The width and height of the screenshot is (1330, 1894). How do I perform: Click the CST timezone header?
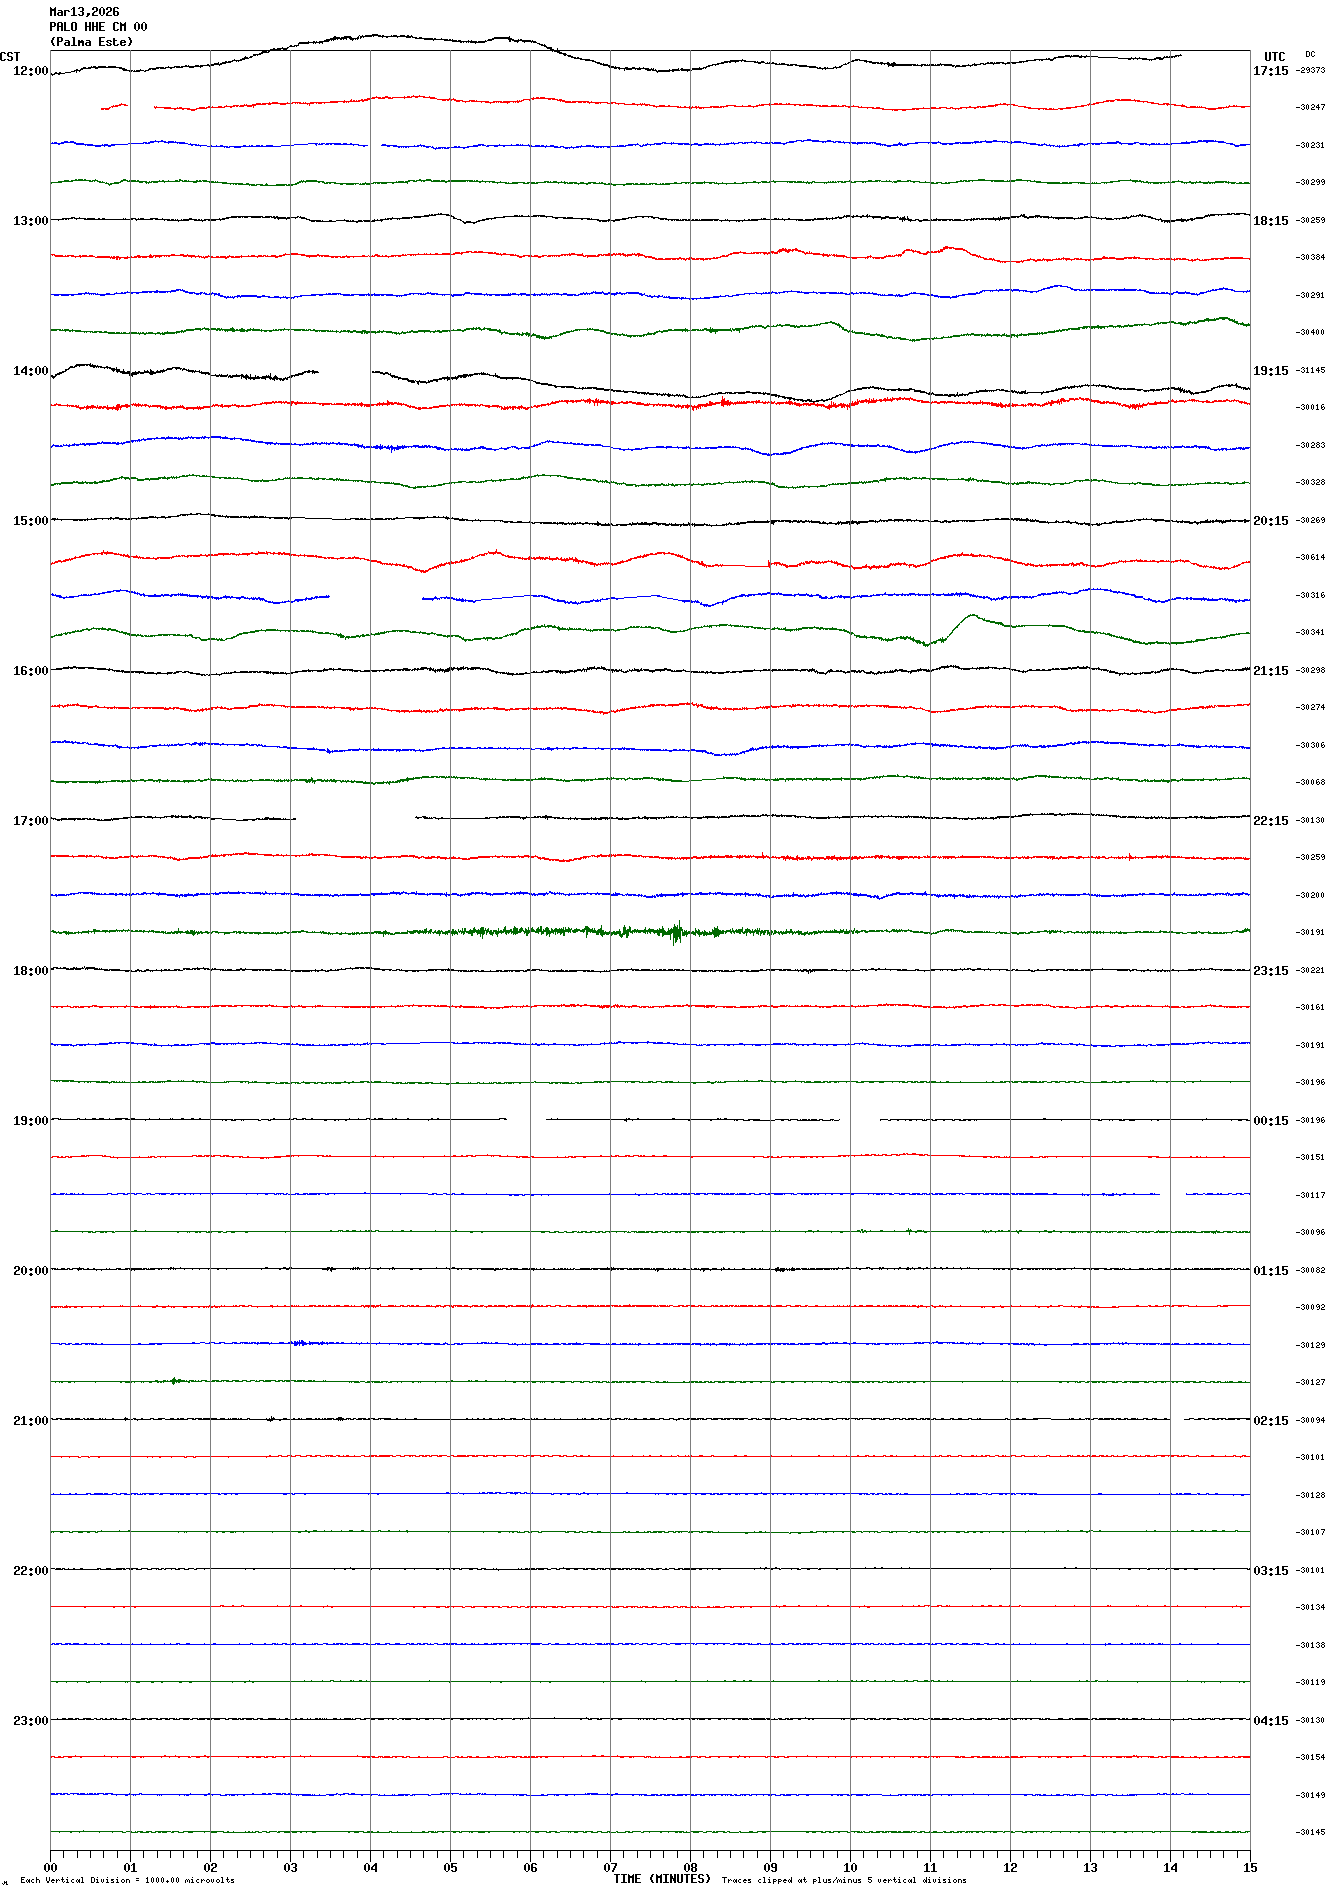click(10, 57)
